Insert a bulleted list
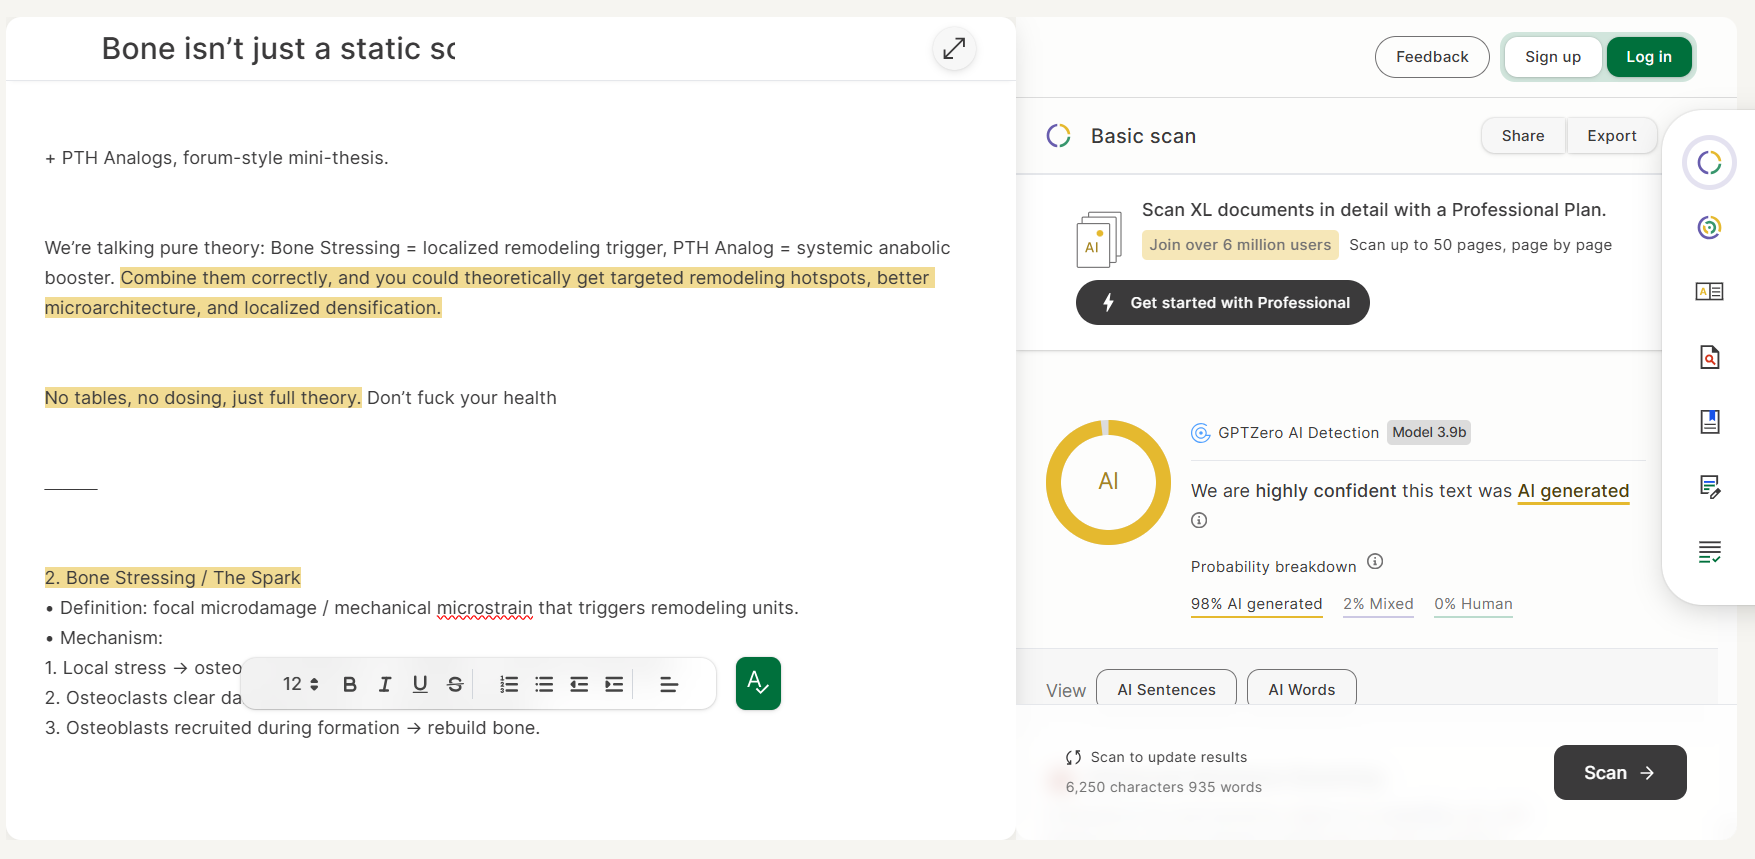1755x859 pixels. (544, 684)
